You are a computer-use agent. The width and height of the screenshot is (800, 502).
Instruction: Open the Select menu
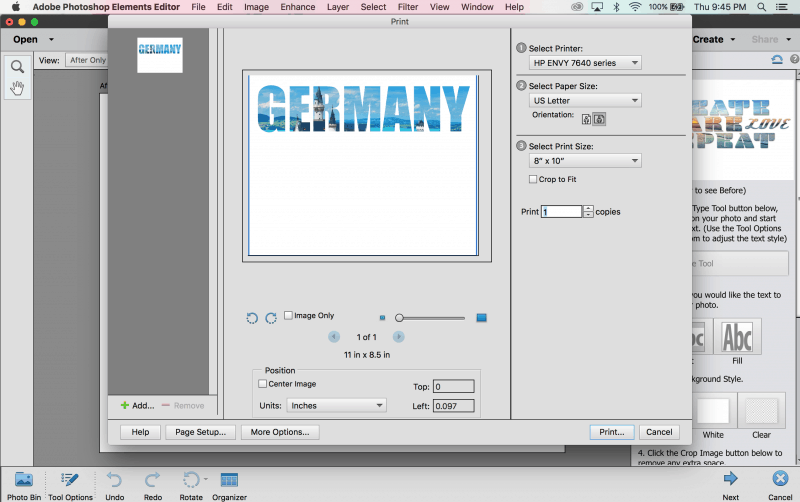click(373, 7)
